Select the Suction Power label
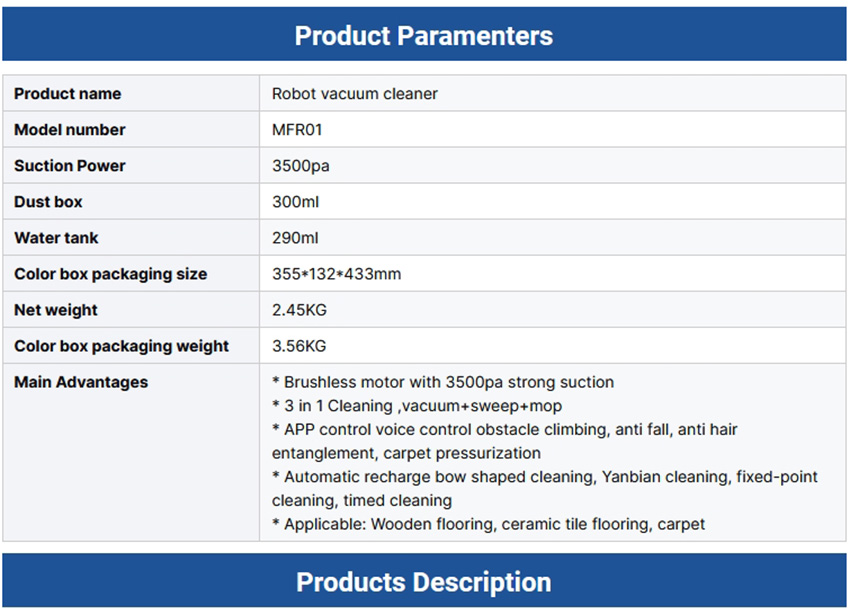The image size is (850, 614). 70,166
